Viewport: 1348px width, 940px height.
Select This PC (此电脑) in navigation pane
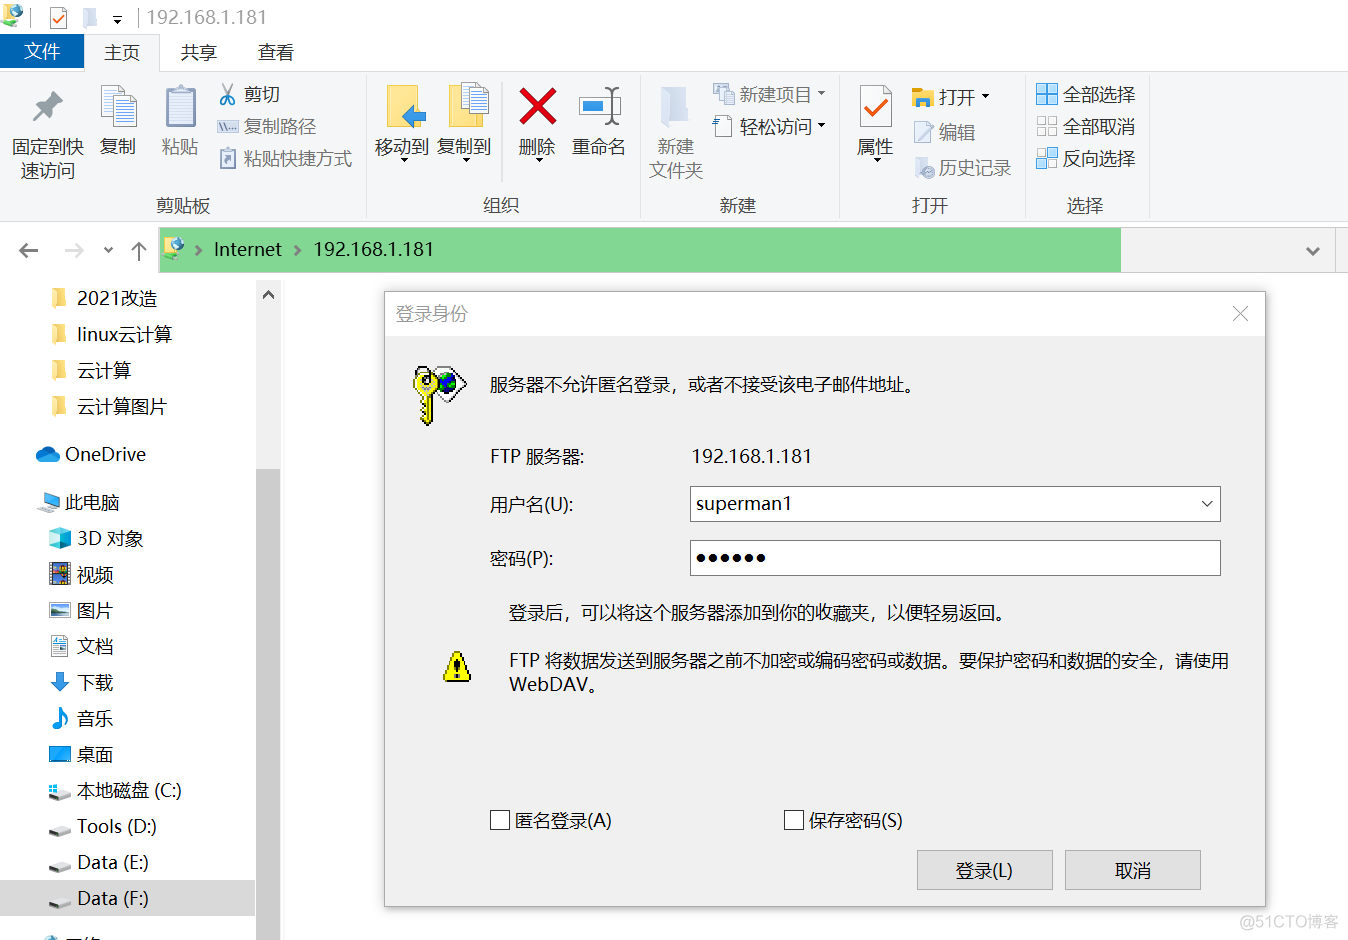pyautogui.click(x=80, y=502)
